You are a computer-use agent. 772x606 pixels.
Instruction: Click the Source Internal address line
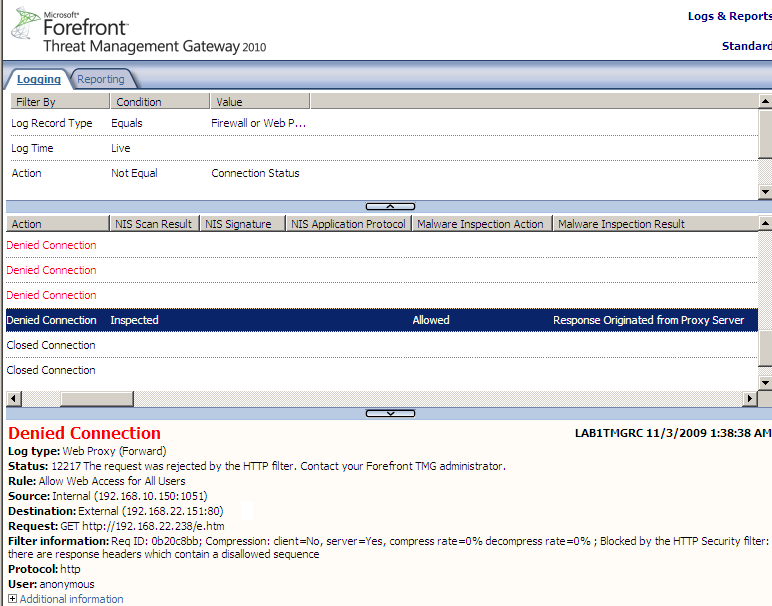point(108,496)
